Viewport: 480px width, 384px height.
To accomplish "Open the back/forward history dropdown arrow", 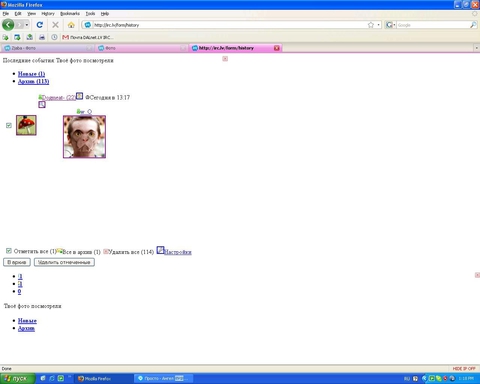I will coord(27,25).
